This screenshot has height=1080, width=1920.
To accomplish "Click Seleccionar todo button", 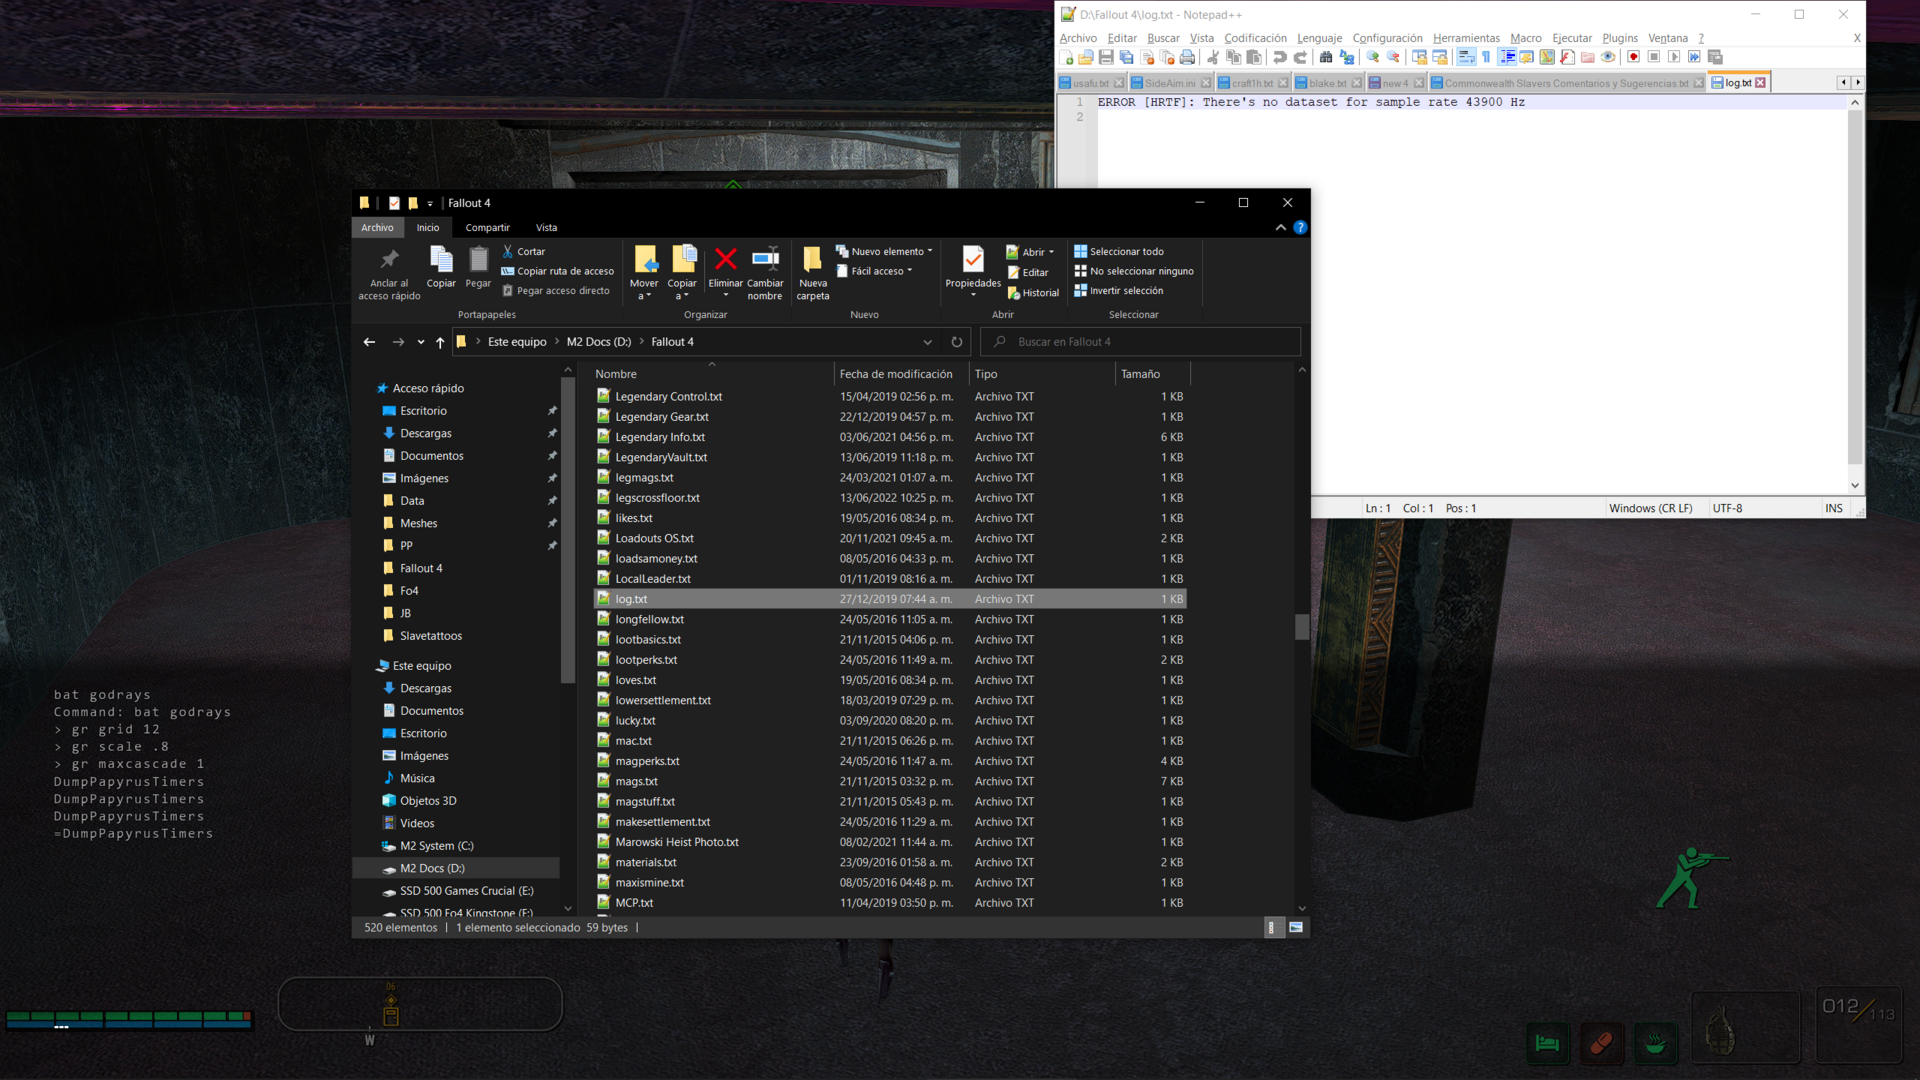I will click(x=1119, y=252).
